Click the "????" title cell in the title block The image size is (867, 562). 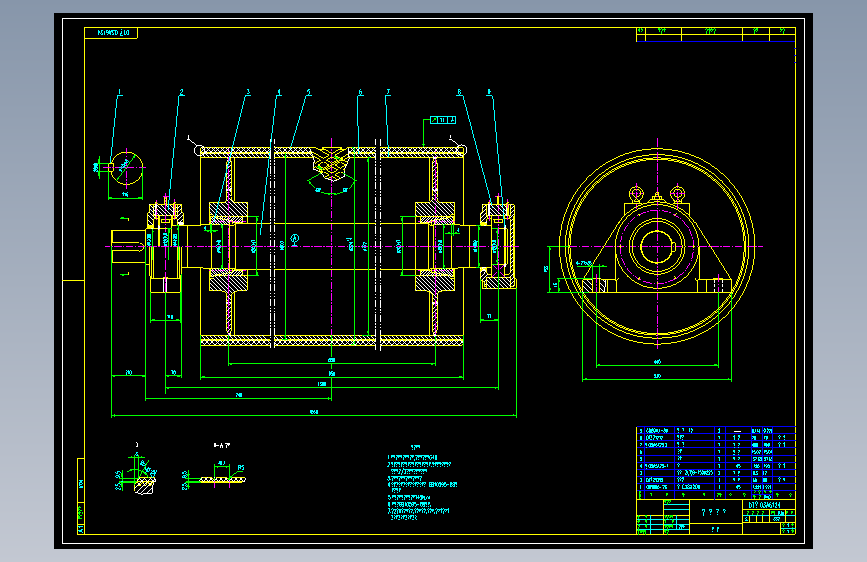click(716, 512)
